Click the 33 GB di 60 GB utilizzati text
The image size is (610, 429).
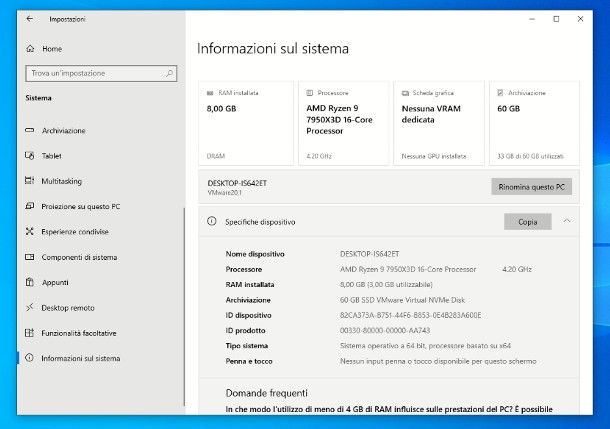pos(530,156)
